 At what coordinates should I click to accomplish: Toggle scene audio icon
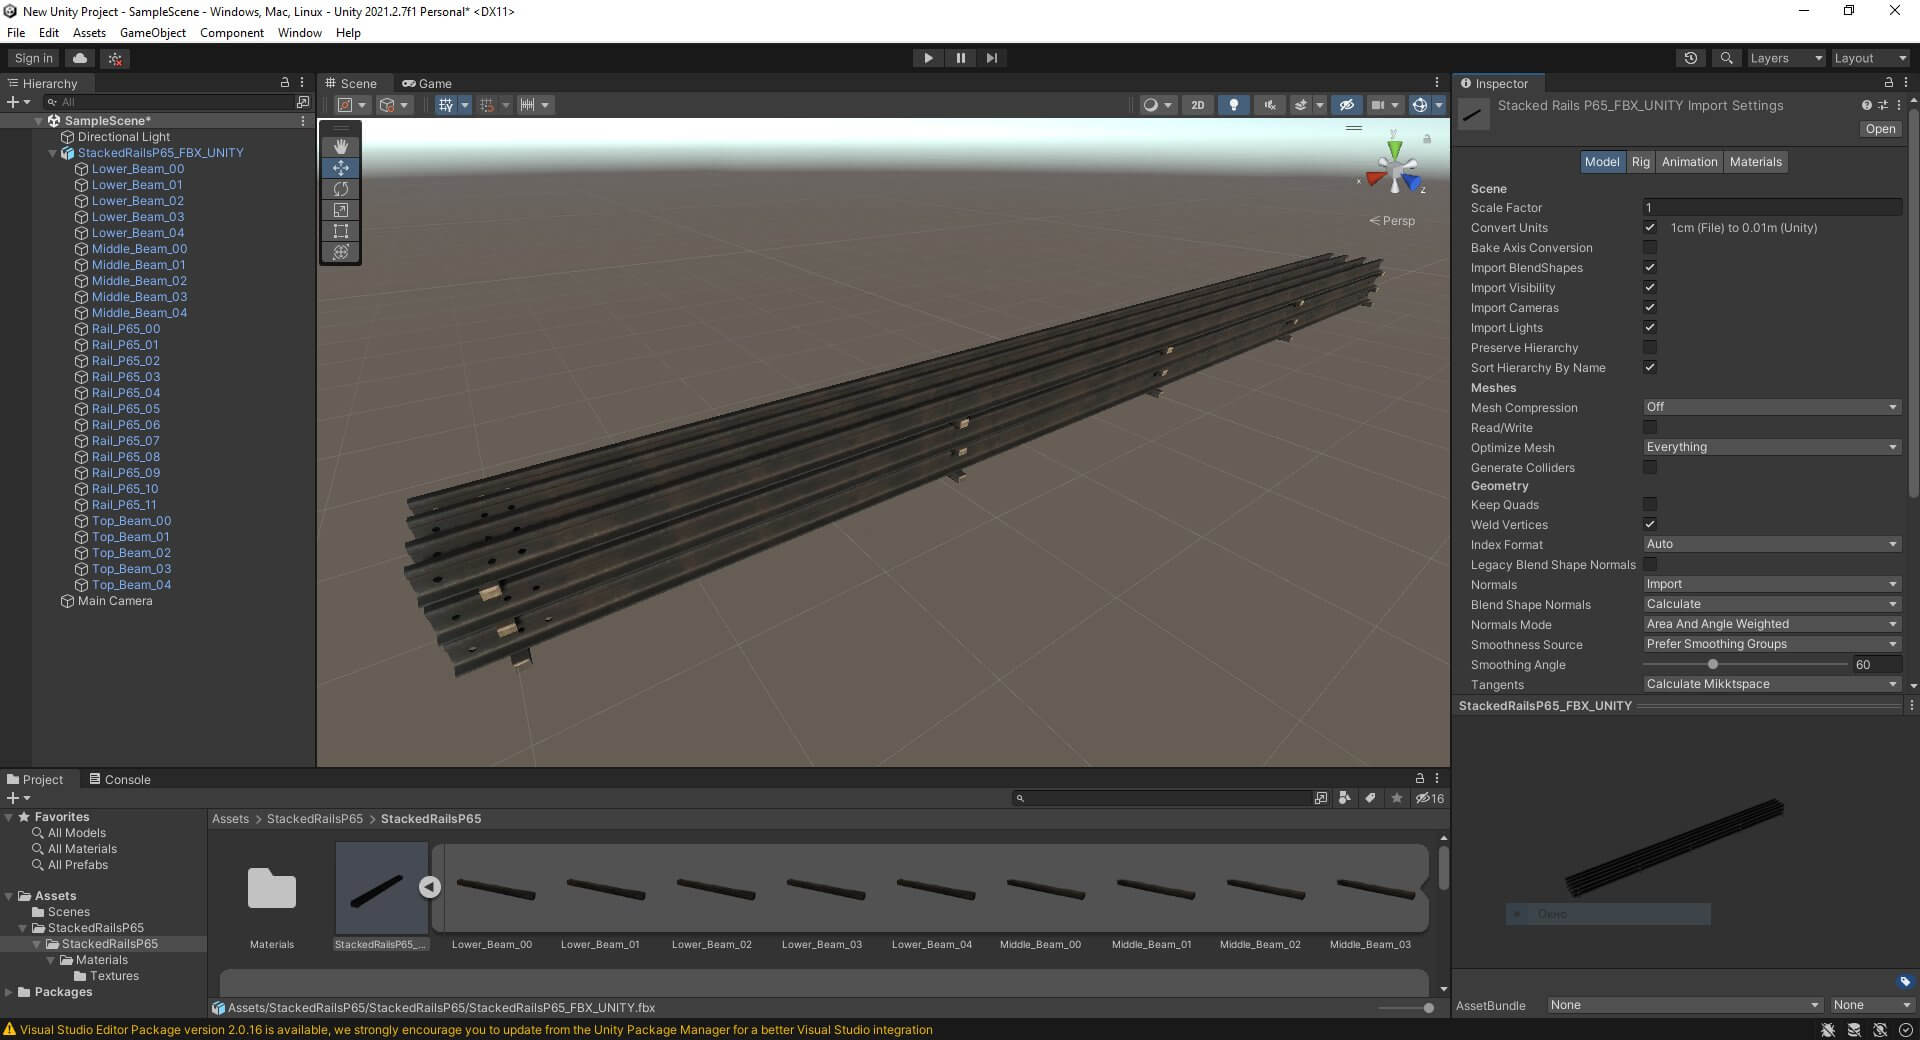(1270, 105)
